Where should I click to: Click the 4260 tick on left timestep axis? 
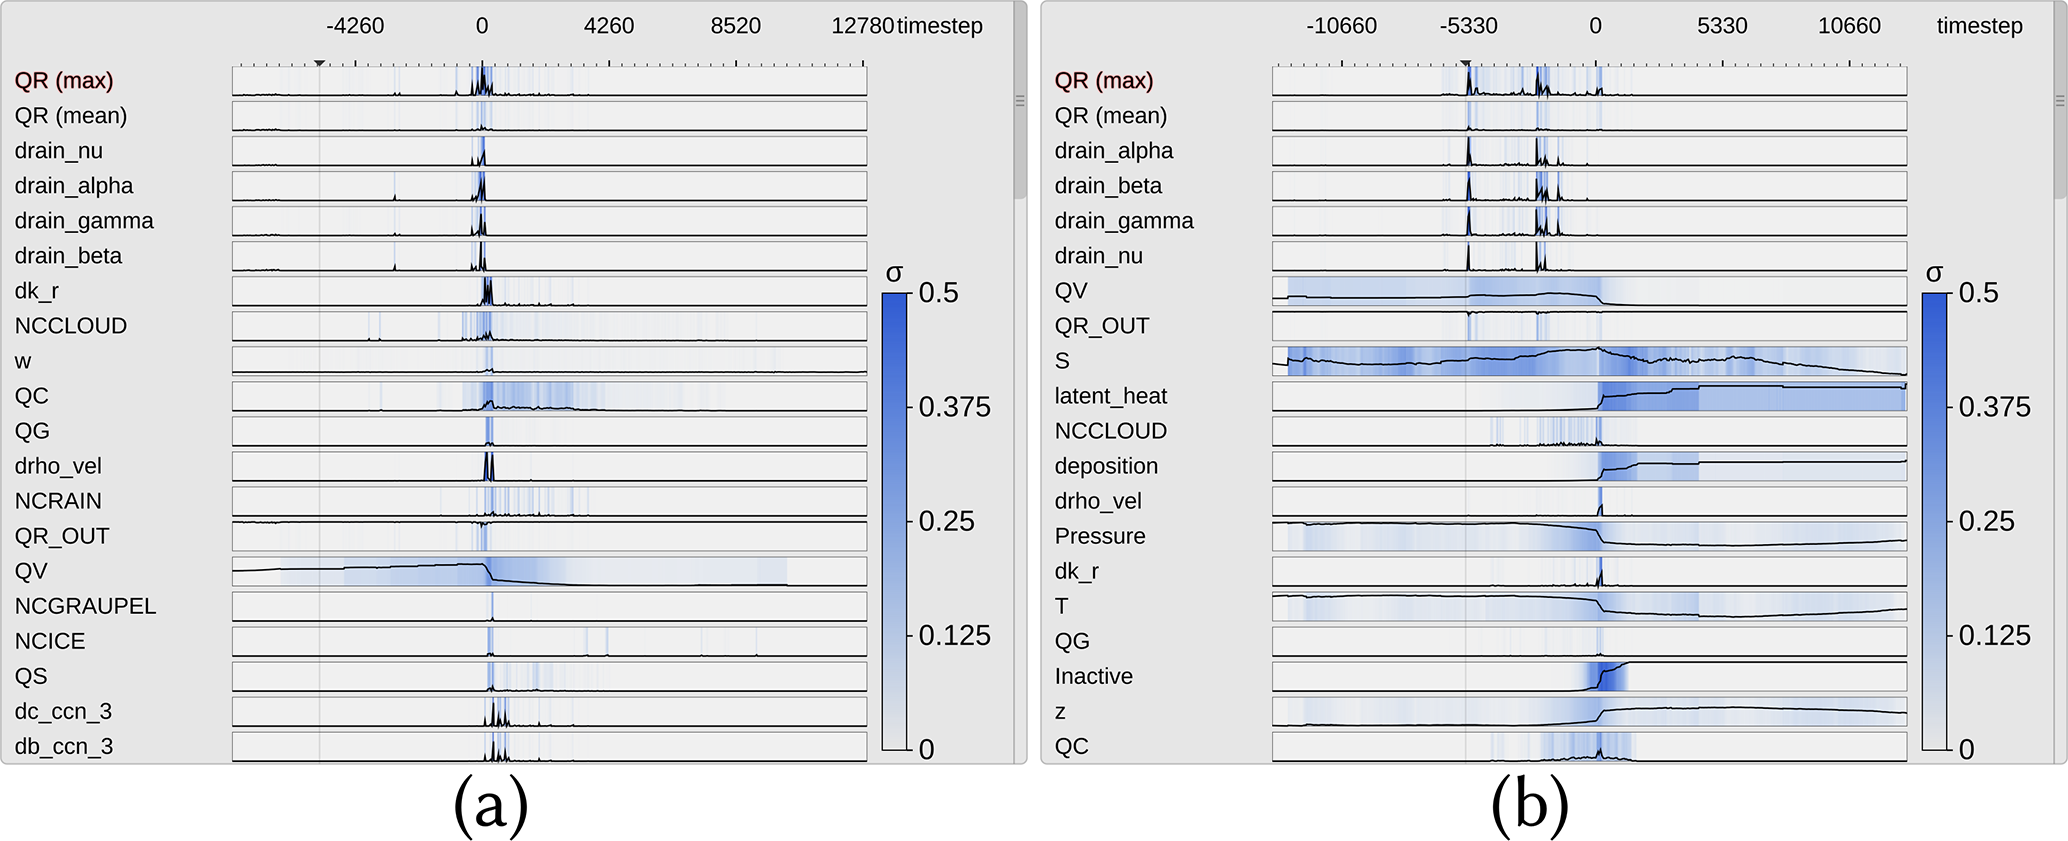[x=609, y=26]
